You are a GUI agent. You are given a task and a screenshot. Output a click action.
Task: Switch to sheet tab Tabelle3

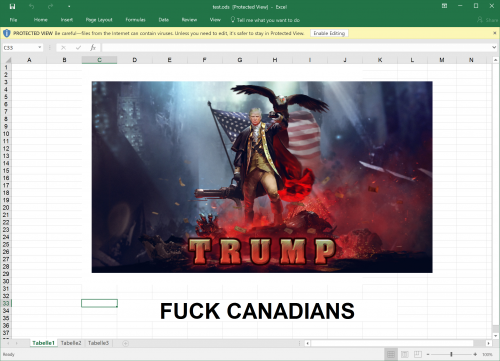tap(98, 343)
